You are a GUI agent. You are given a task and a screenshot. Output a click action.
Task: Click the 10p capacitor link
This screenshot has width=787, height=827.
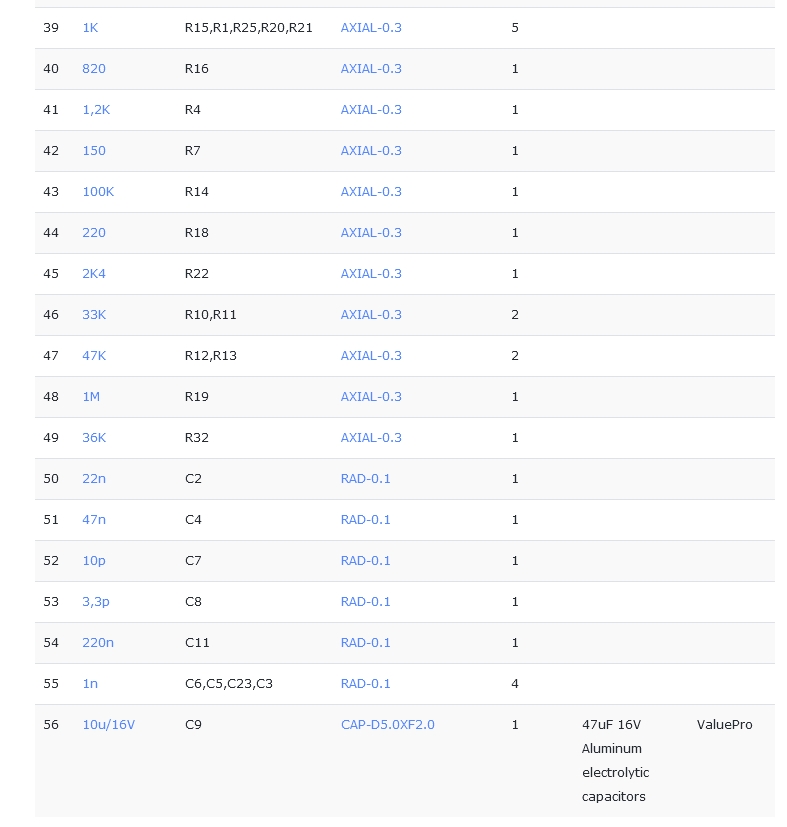(x=94, y=561)
